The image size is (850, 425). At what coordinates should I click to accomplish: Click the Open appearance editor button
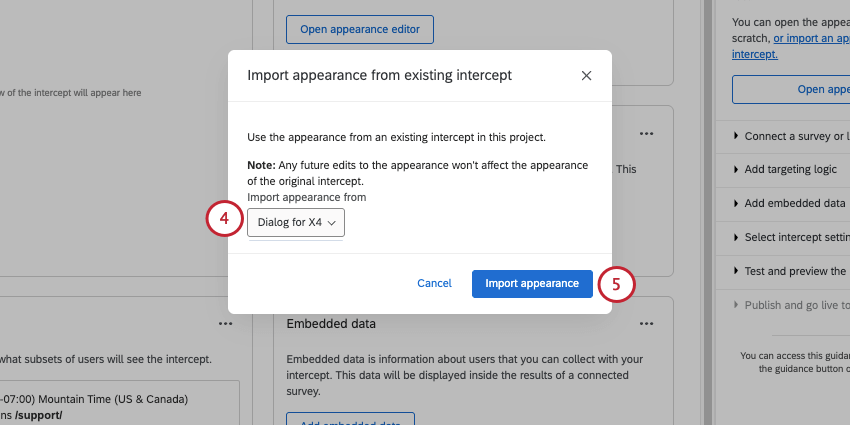pos(360,30)
